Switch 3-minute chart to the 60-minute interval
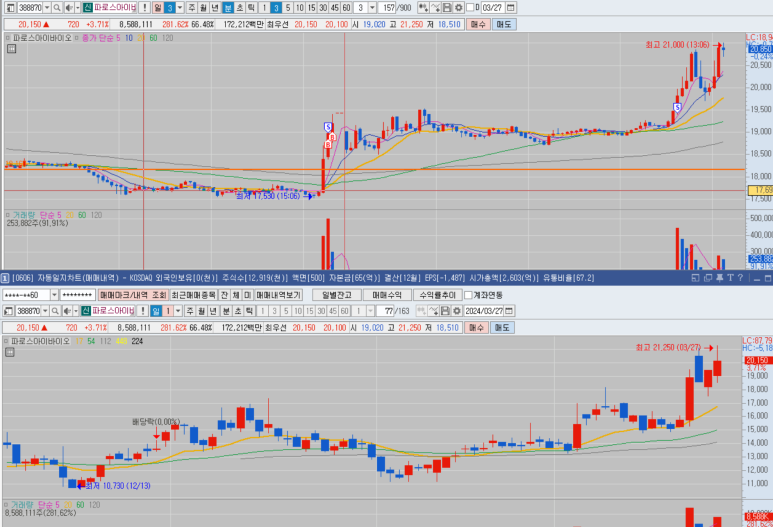Image resolution: width=773 pixels, height=527 pixels. (x=346, y=8)
